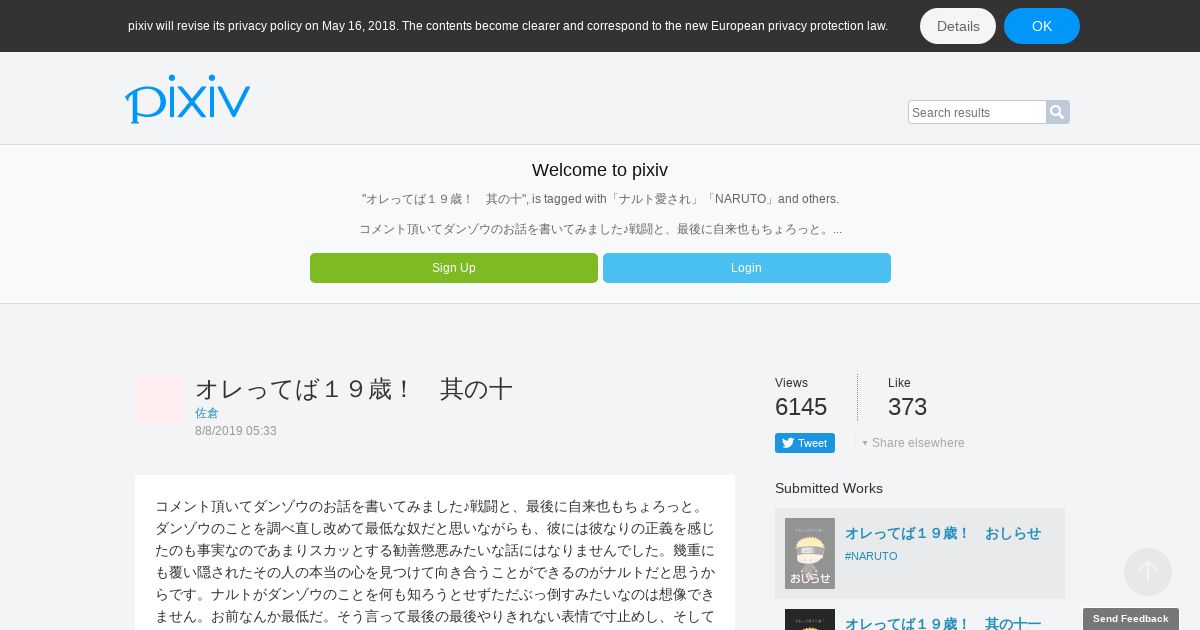The width and height of the screenshot is (1200, 630).
Task: Click the Send Feedback button
Action: coord(1131,619)
